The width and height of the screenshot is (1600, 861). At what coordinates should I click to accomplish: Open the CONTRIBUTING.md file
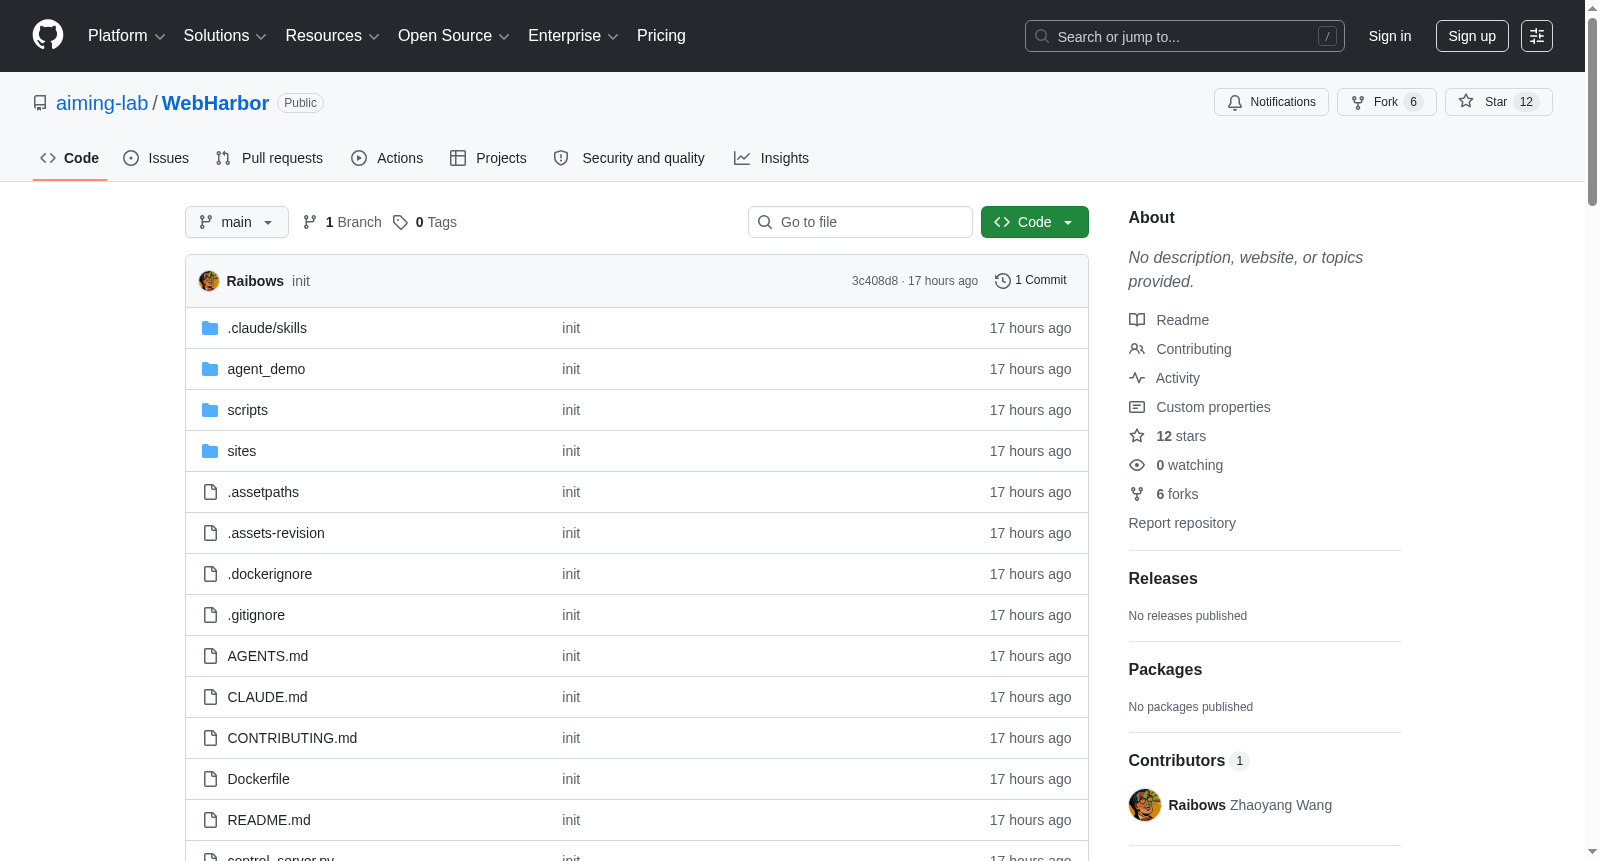pos(292,738)
